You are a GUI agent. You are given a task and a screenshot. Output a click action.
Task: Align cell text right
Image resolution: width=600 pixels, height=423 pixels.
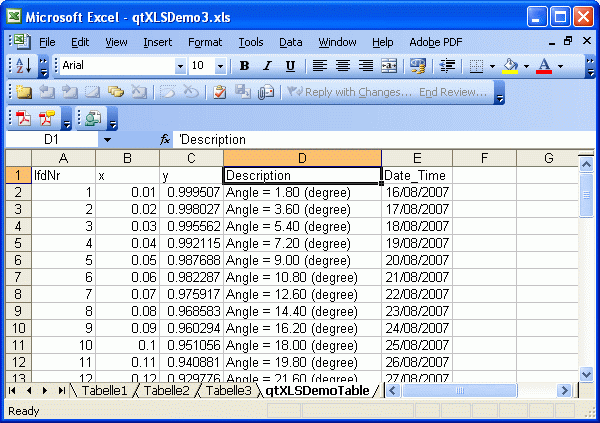pos(365,66)
